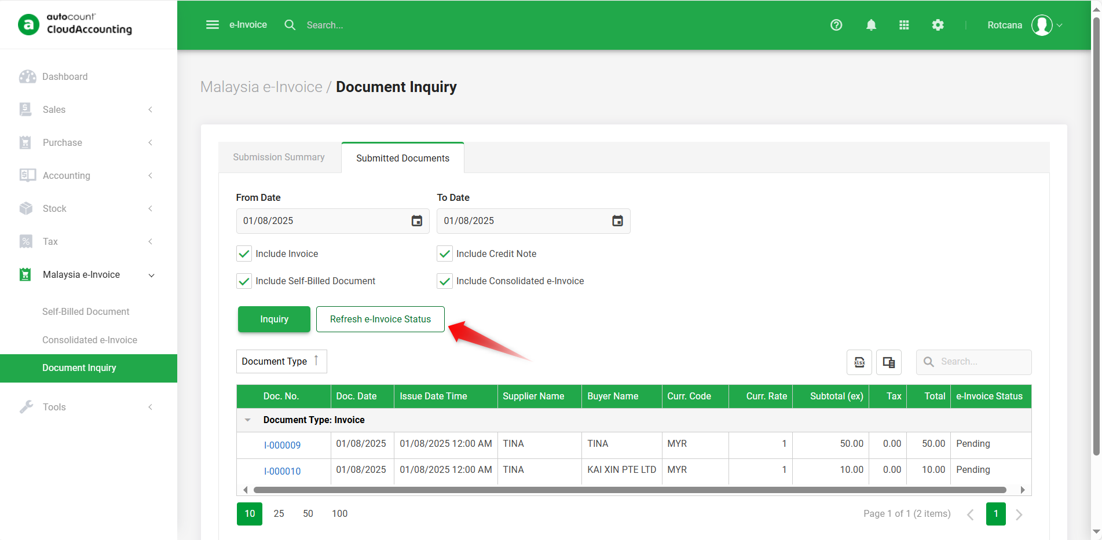This screenshot has height=541, width=1102.
Task: Sort by Doc. Date column header
Action: (x=362, y=396)
